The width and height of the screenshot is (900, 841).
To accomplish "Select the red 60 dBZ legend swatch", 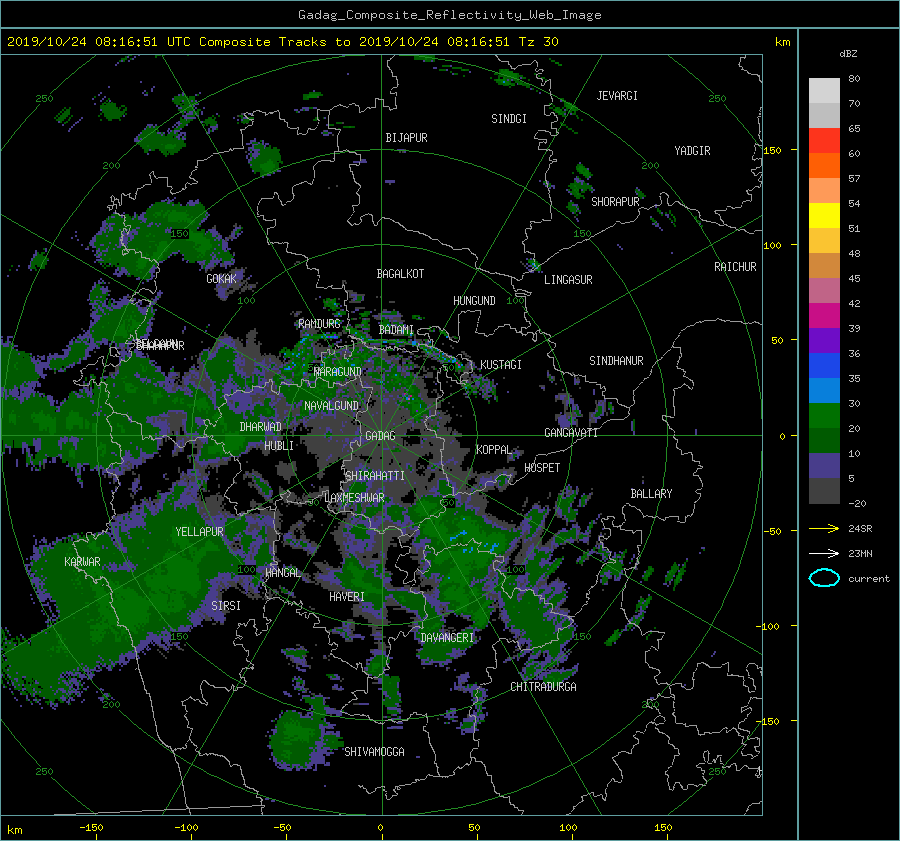I will (824, 140).
